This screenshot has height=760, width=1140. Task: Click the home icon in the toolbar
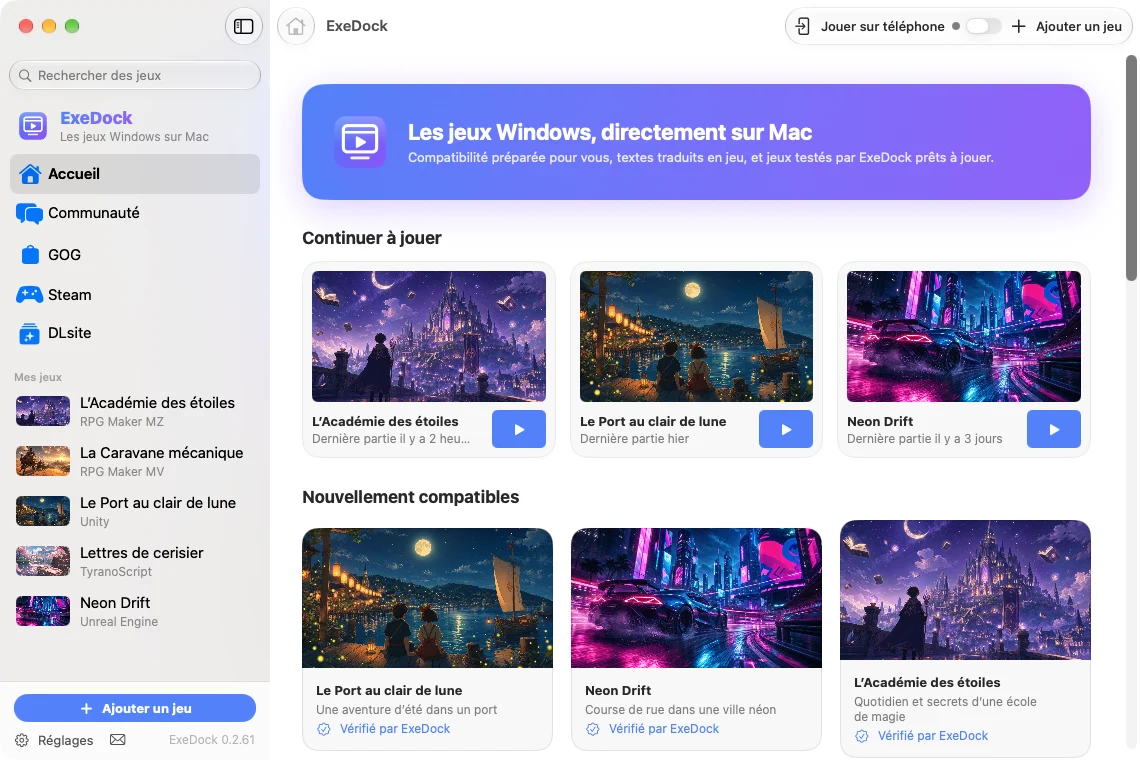tap(295, 26)
